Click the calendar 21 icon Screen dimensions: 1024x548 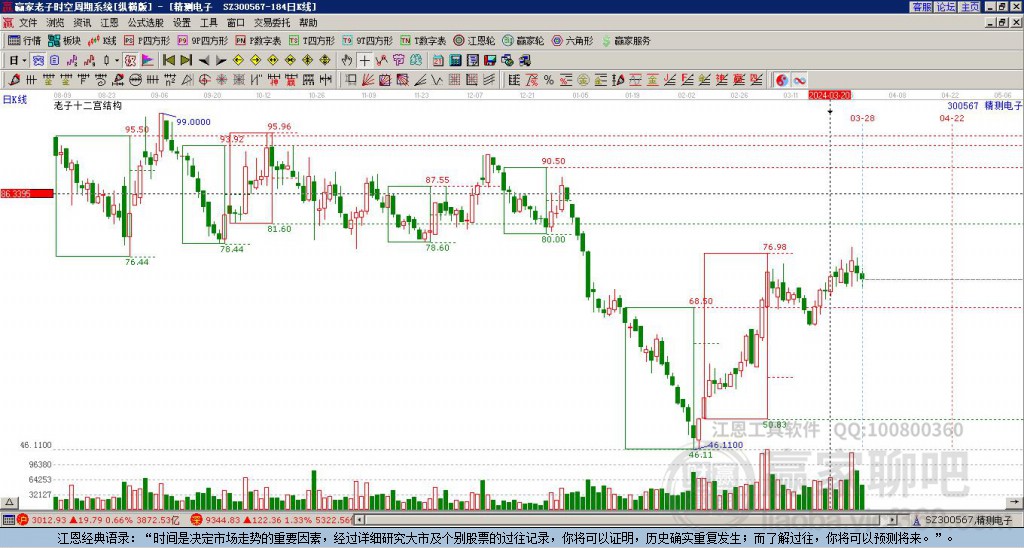pos(438,61)
